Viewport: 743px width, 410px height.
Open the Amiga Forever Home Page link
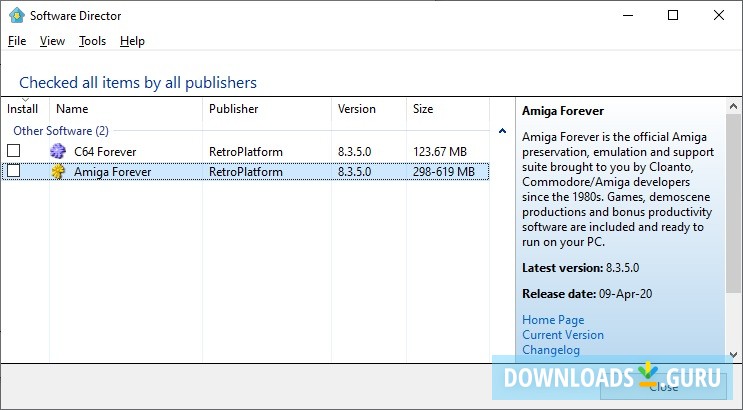point(553,320)
